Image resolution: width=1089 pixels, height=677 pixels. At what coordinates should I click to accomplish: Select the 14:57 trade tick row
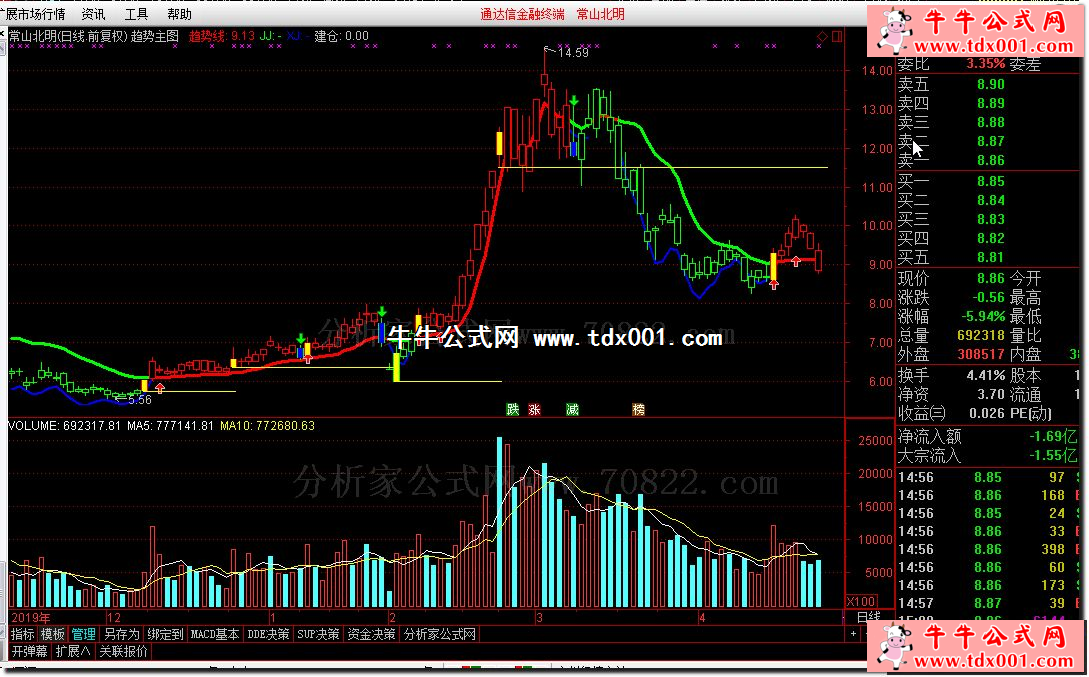click(989, 603)
